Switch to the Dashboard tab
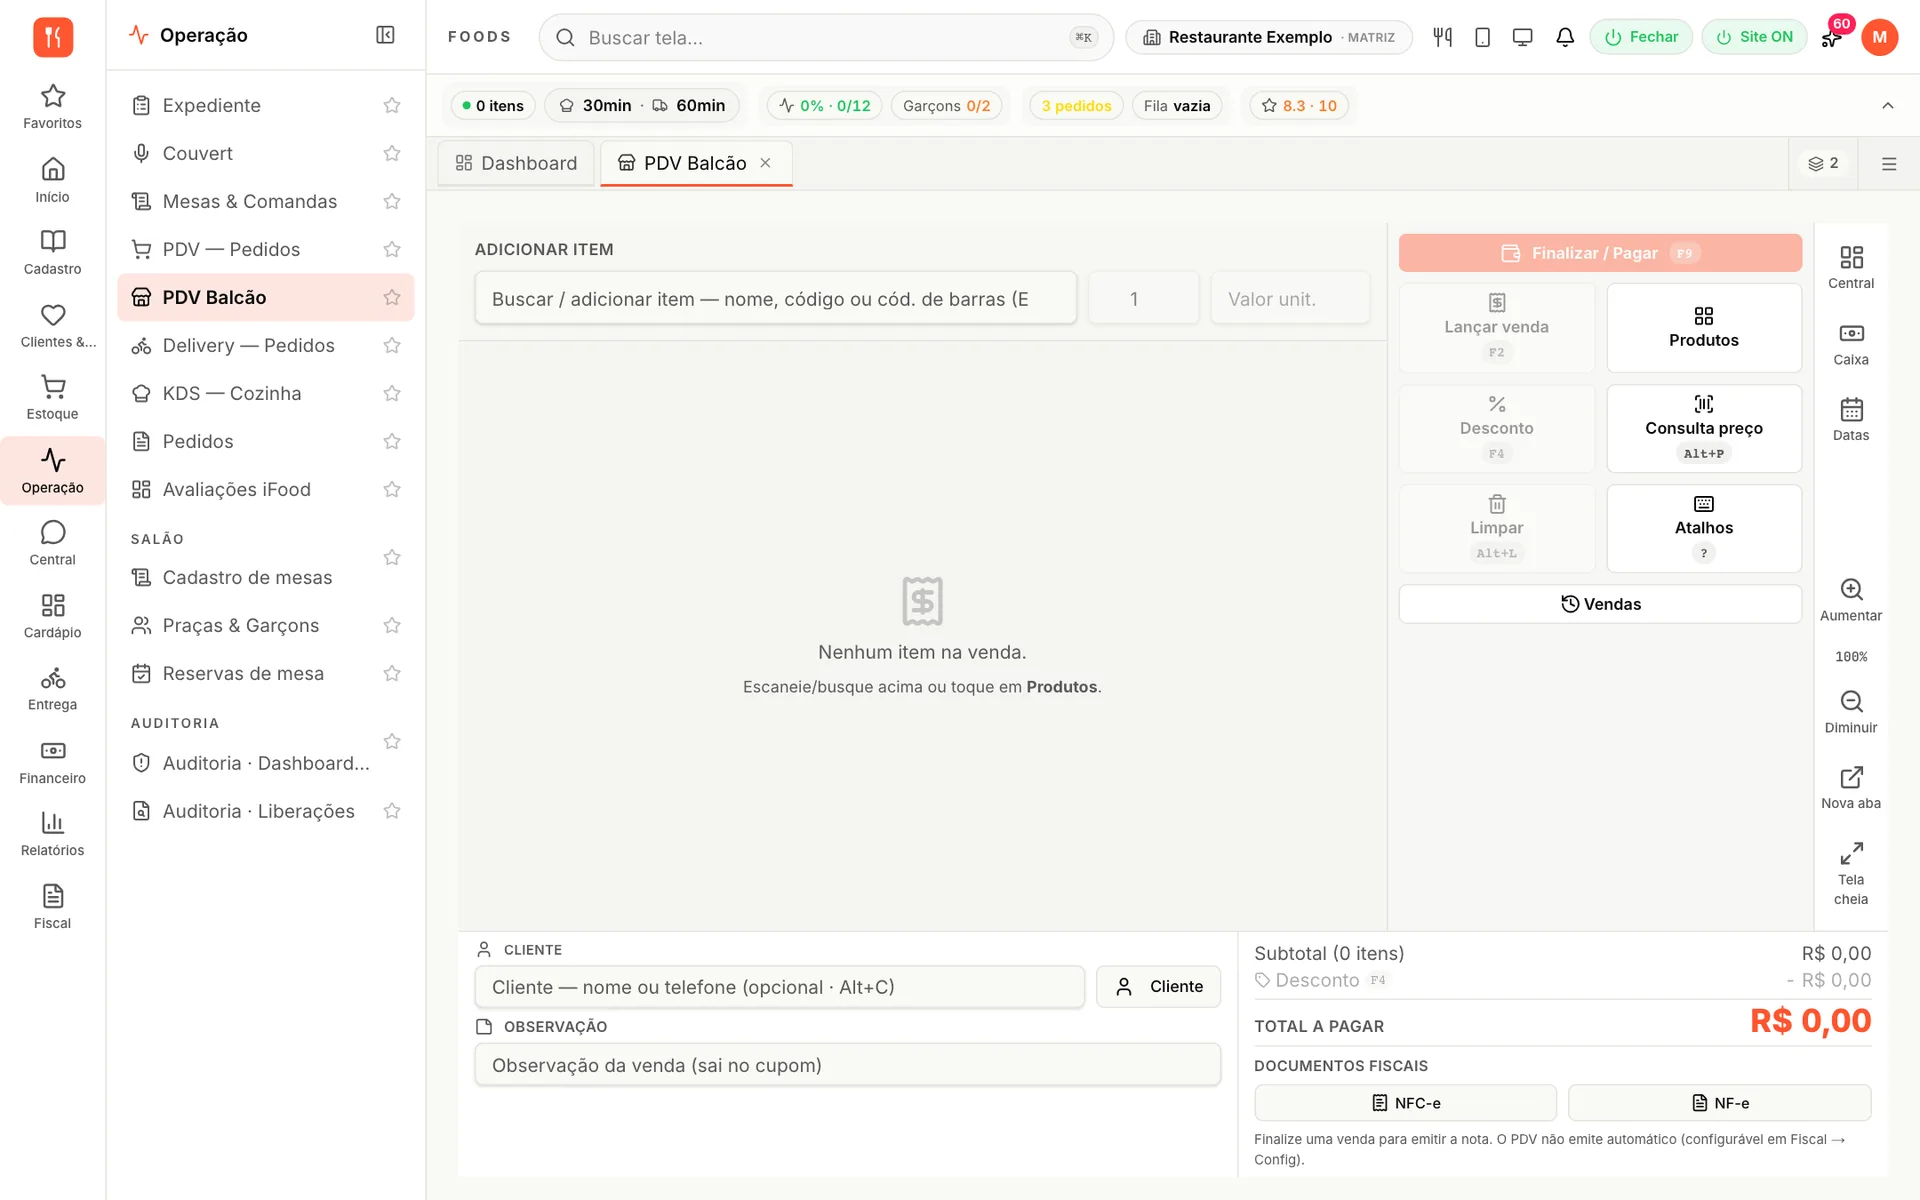This screenshot has width=1920, height=1200. (516, 163)
